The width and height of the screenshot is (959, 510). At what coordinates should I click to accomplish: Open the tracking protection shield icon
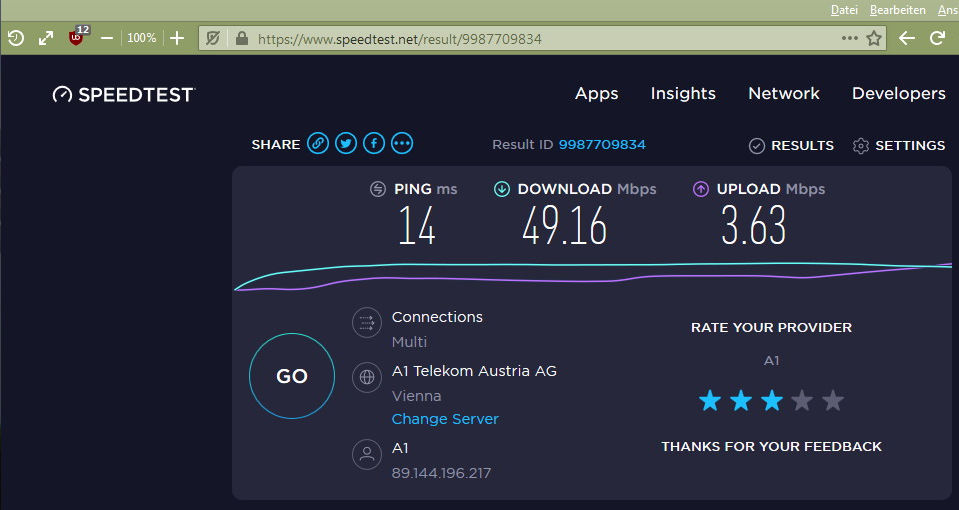point(212,39)
